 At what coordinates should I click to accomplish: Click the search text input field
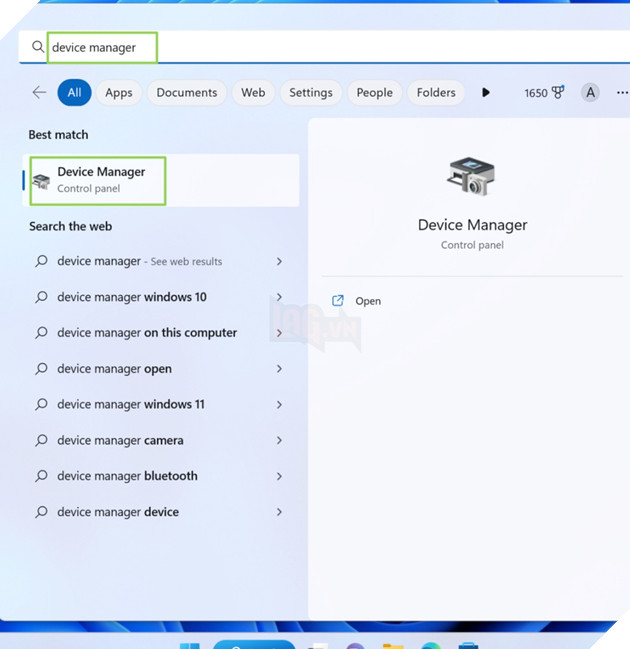point(300,47)
